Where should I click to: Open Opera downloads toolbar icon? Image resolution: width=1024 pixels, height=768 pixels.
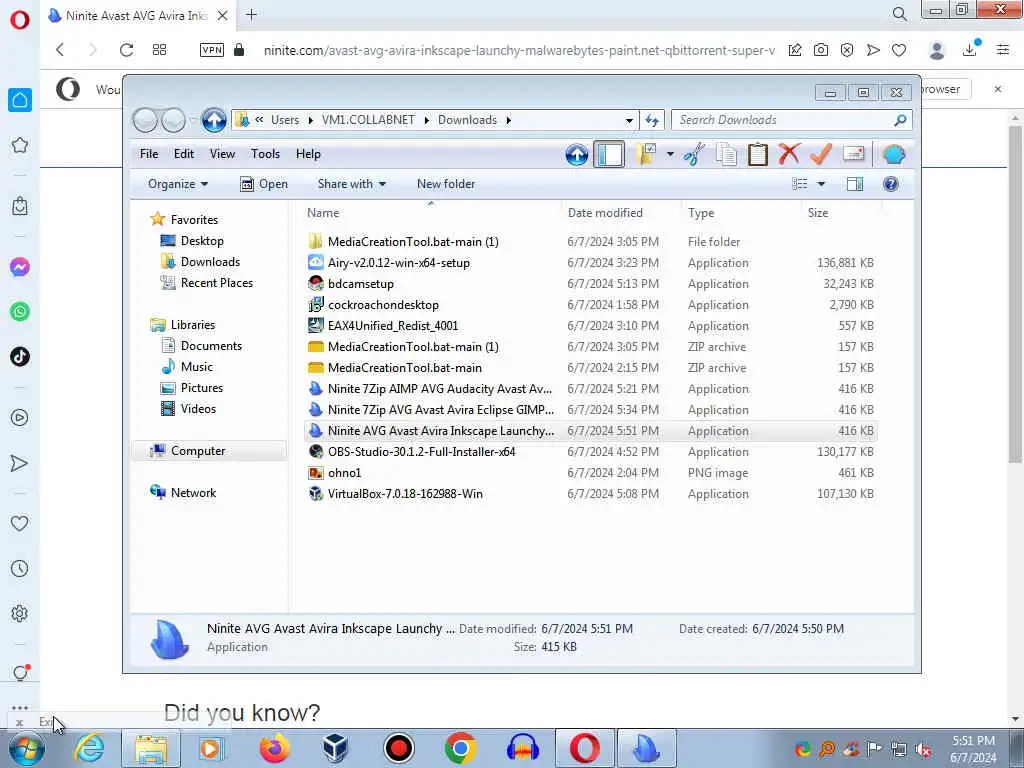pyautogui.click(x=971, y=50)
